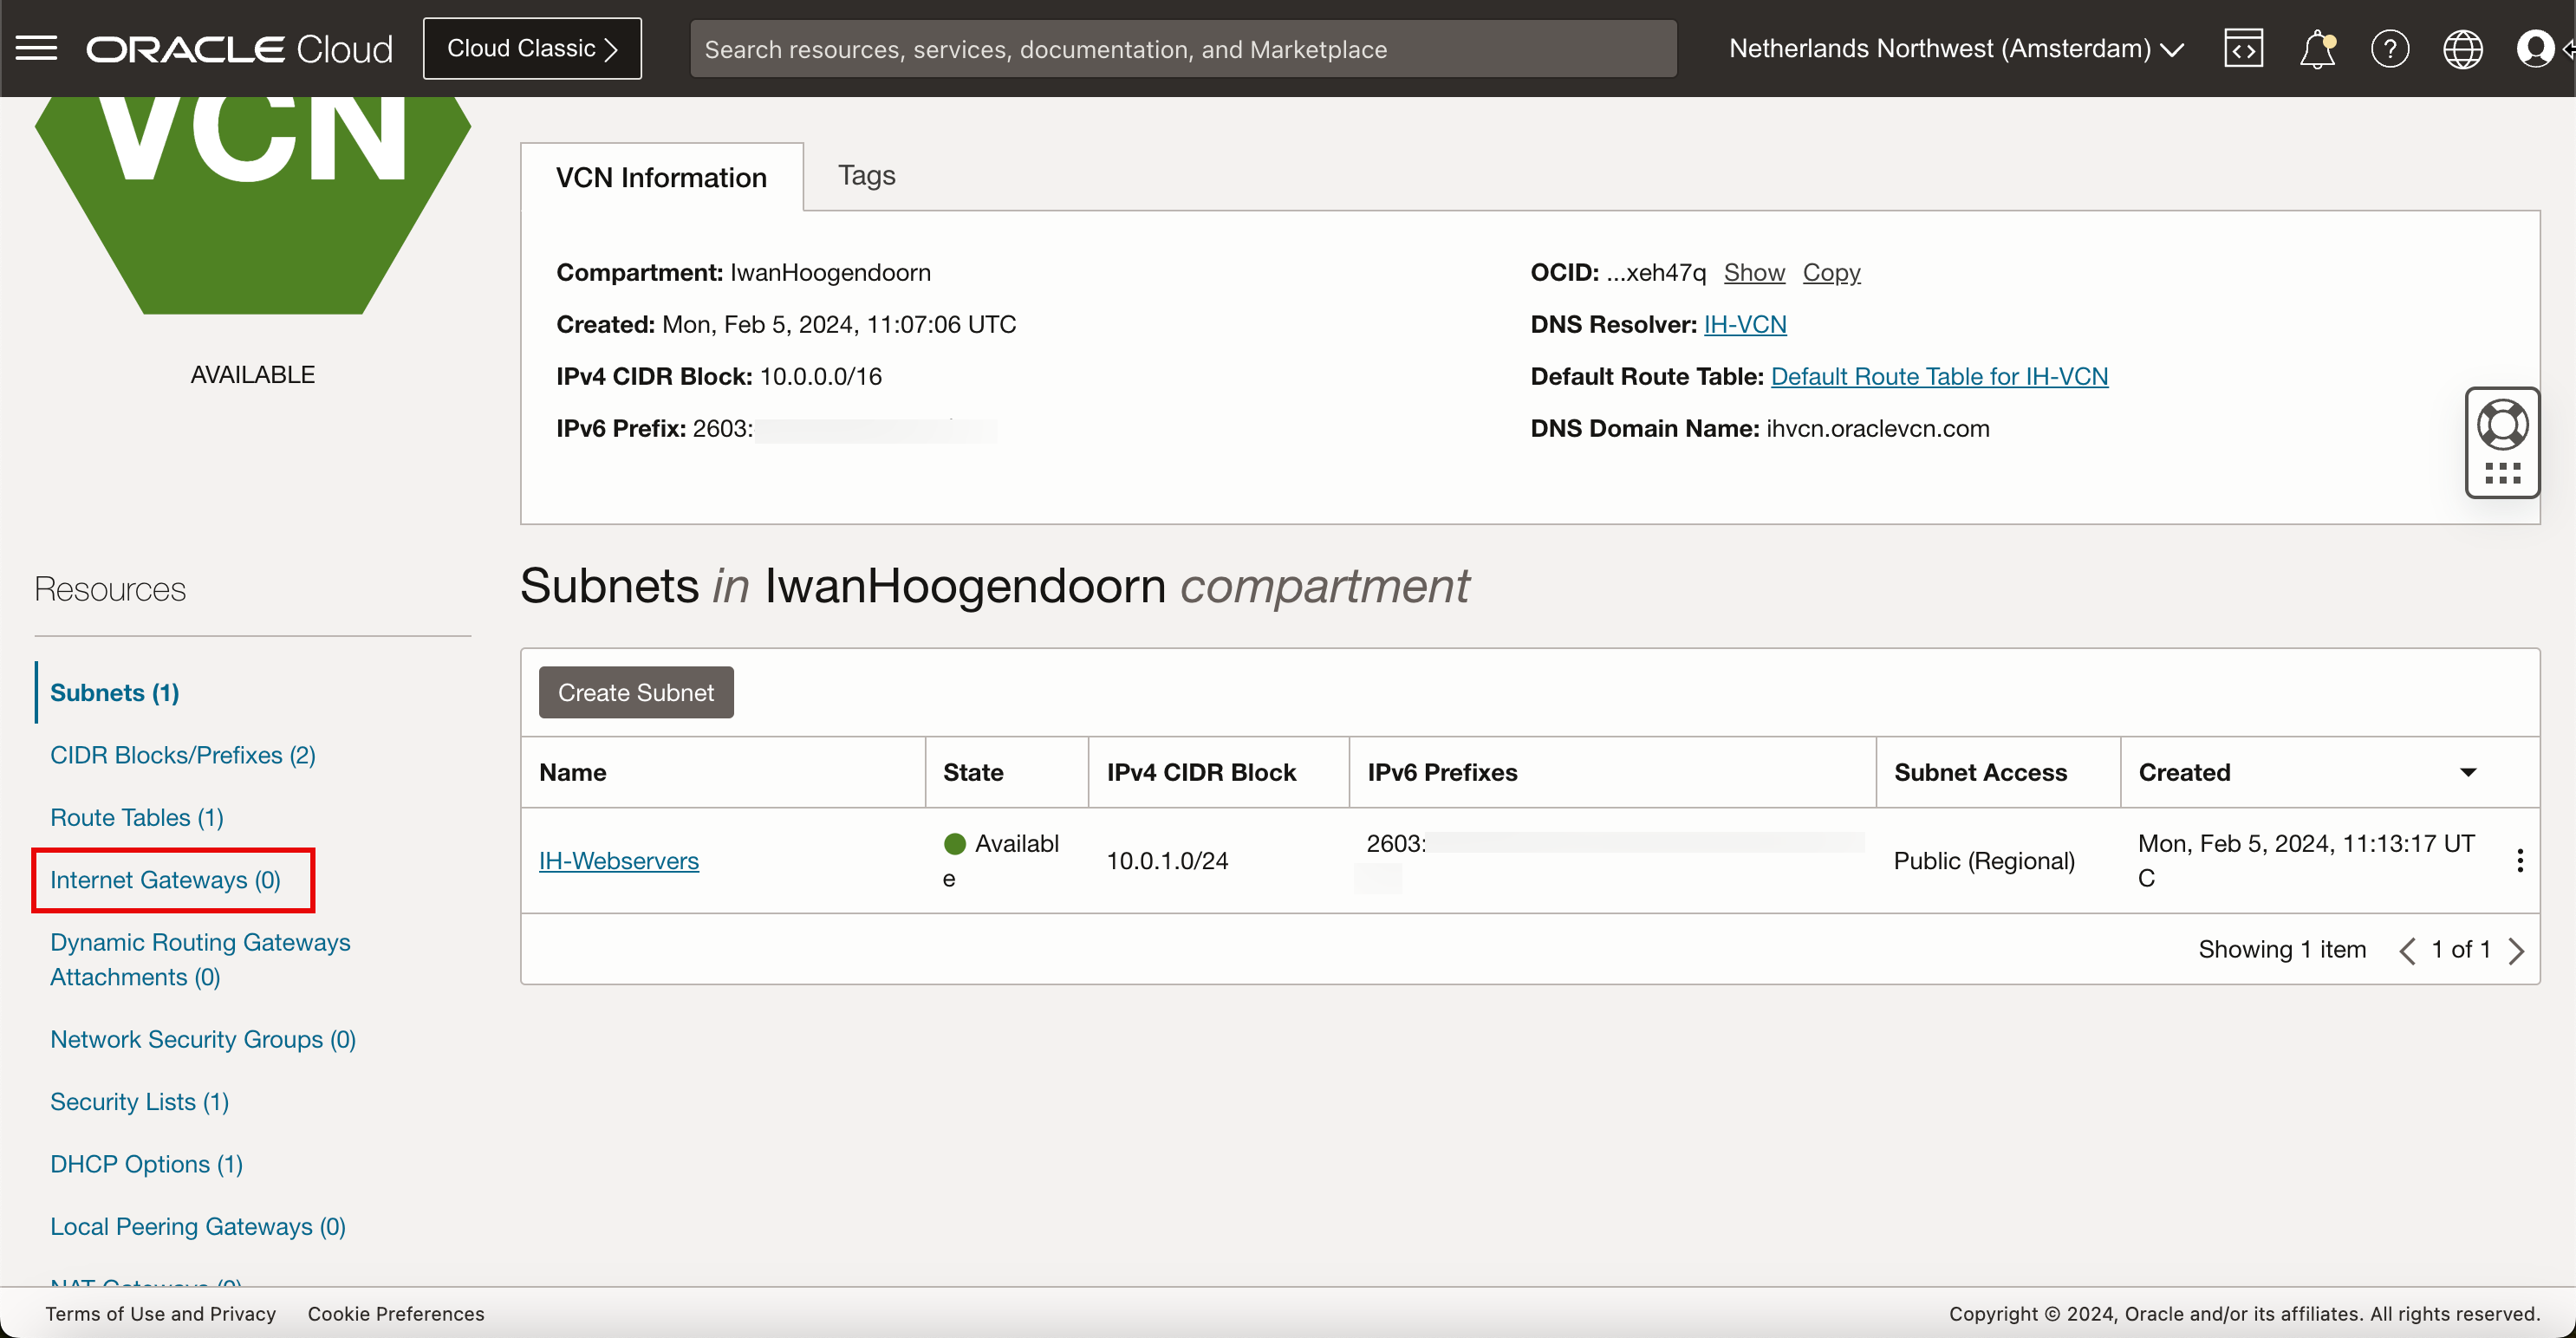Click the floating support lifebuoy icon

point(2502,425)
